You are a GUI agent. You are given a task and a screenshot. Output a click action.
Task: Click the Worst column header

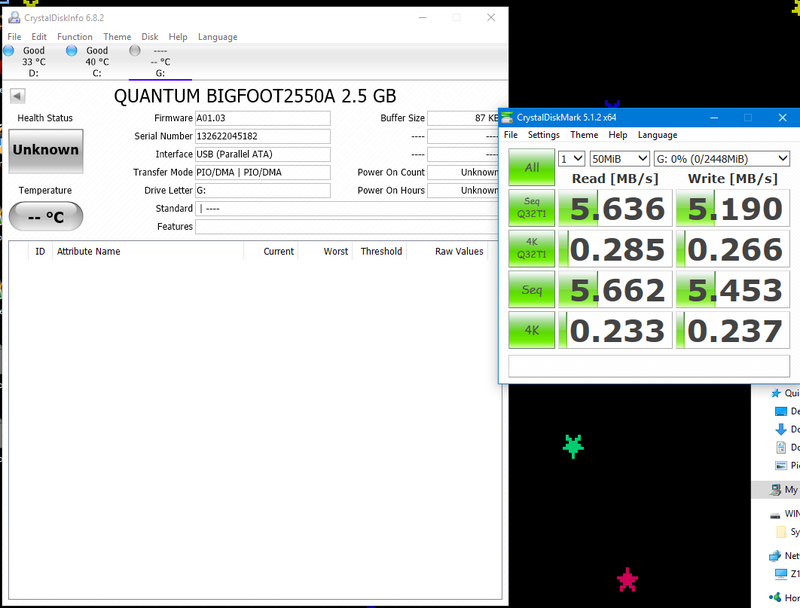[x=326, y=251]
